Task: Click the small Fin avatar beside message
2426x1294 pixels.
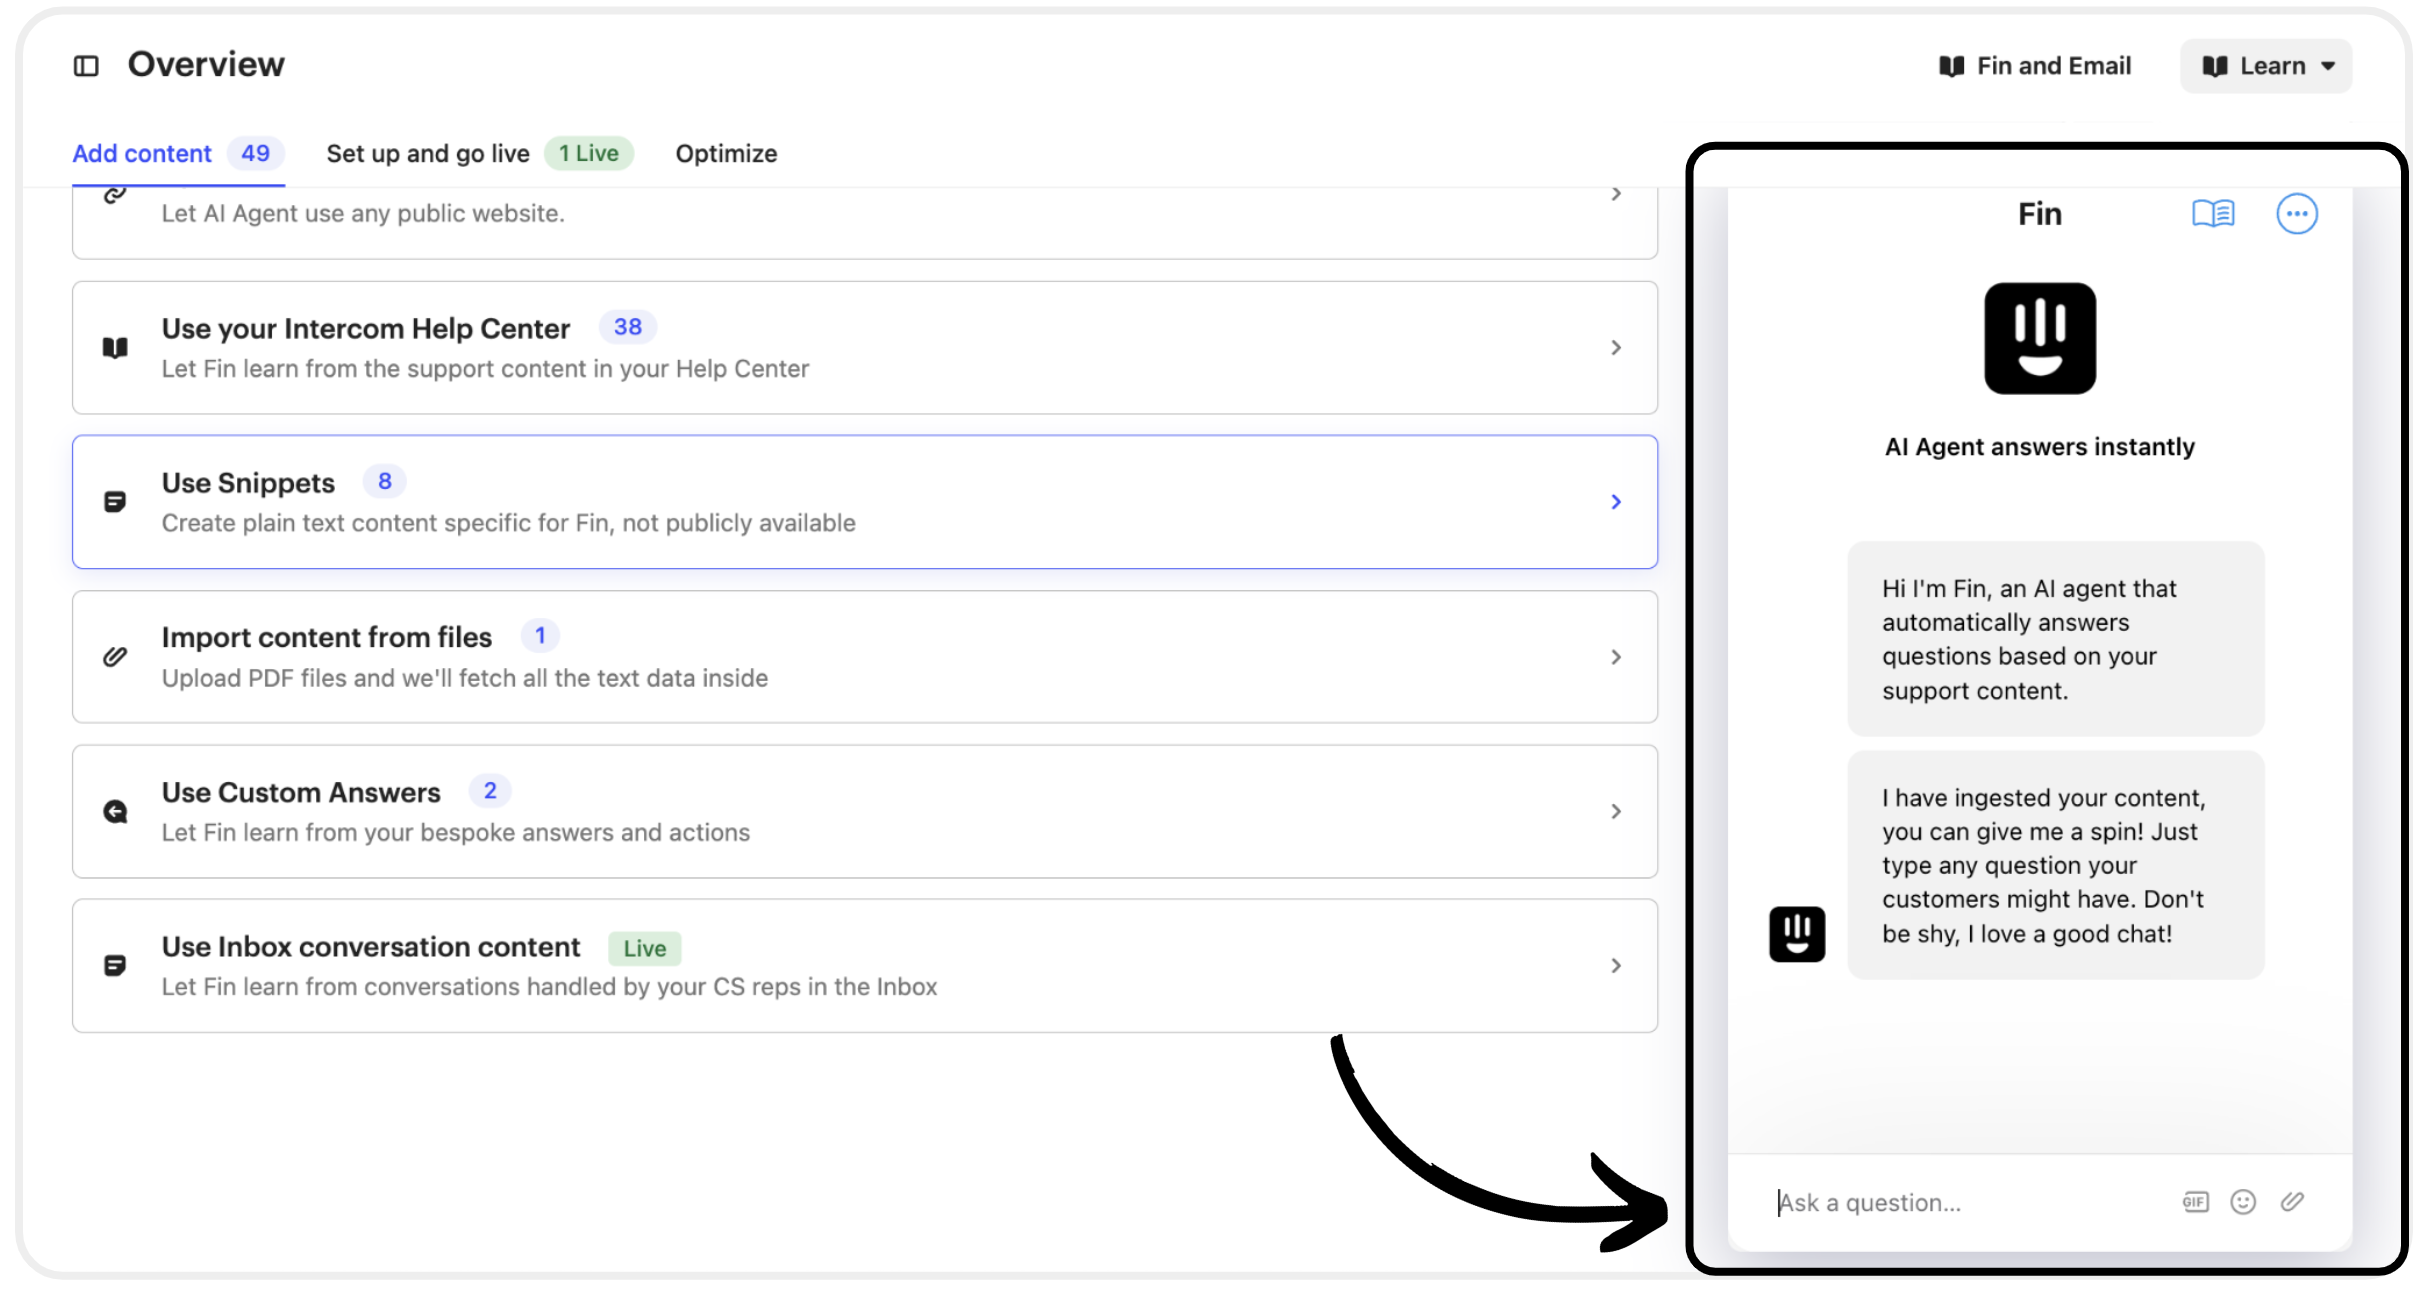Action: click(1797, 934)
